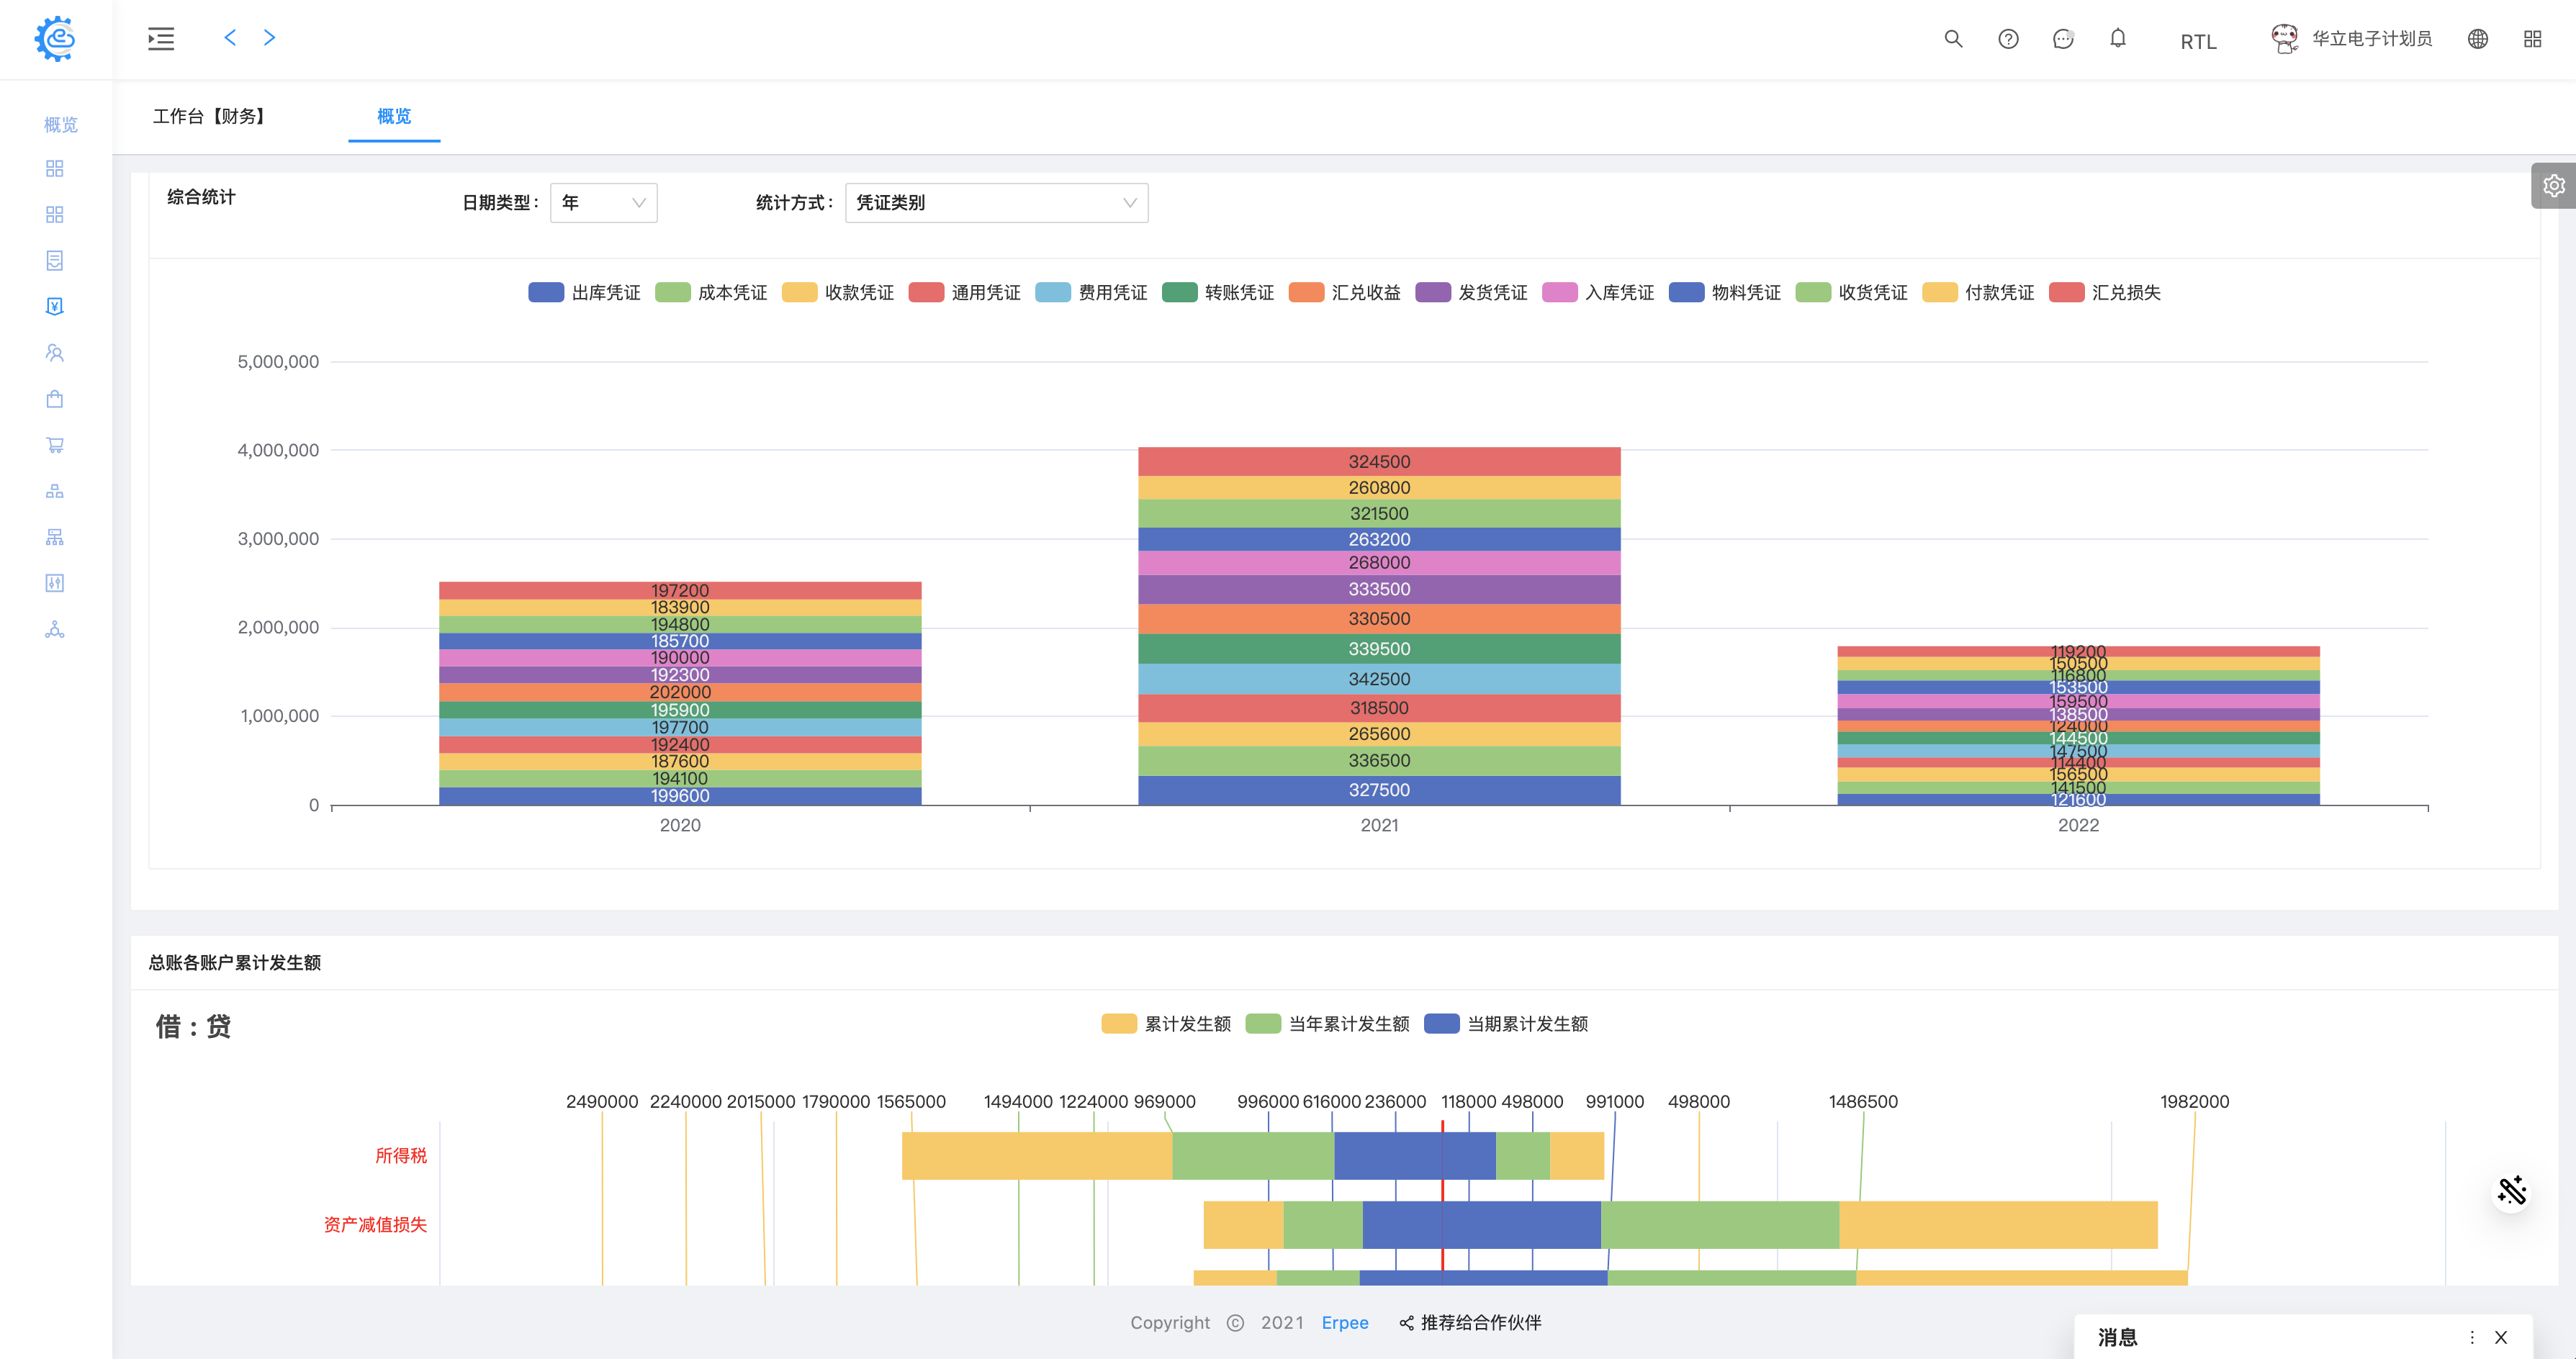This screenshot has height=1359, width=2576.
Task: Click the globe language icon
Action: 2477,39
